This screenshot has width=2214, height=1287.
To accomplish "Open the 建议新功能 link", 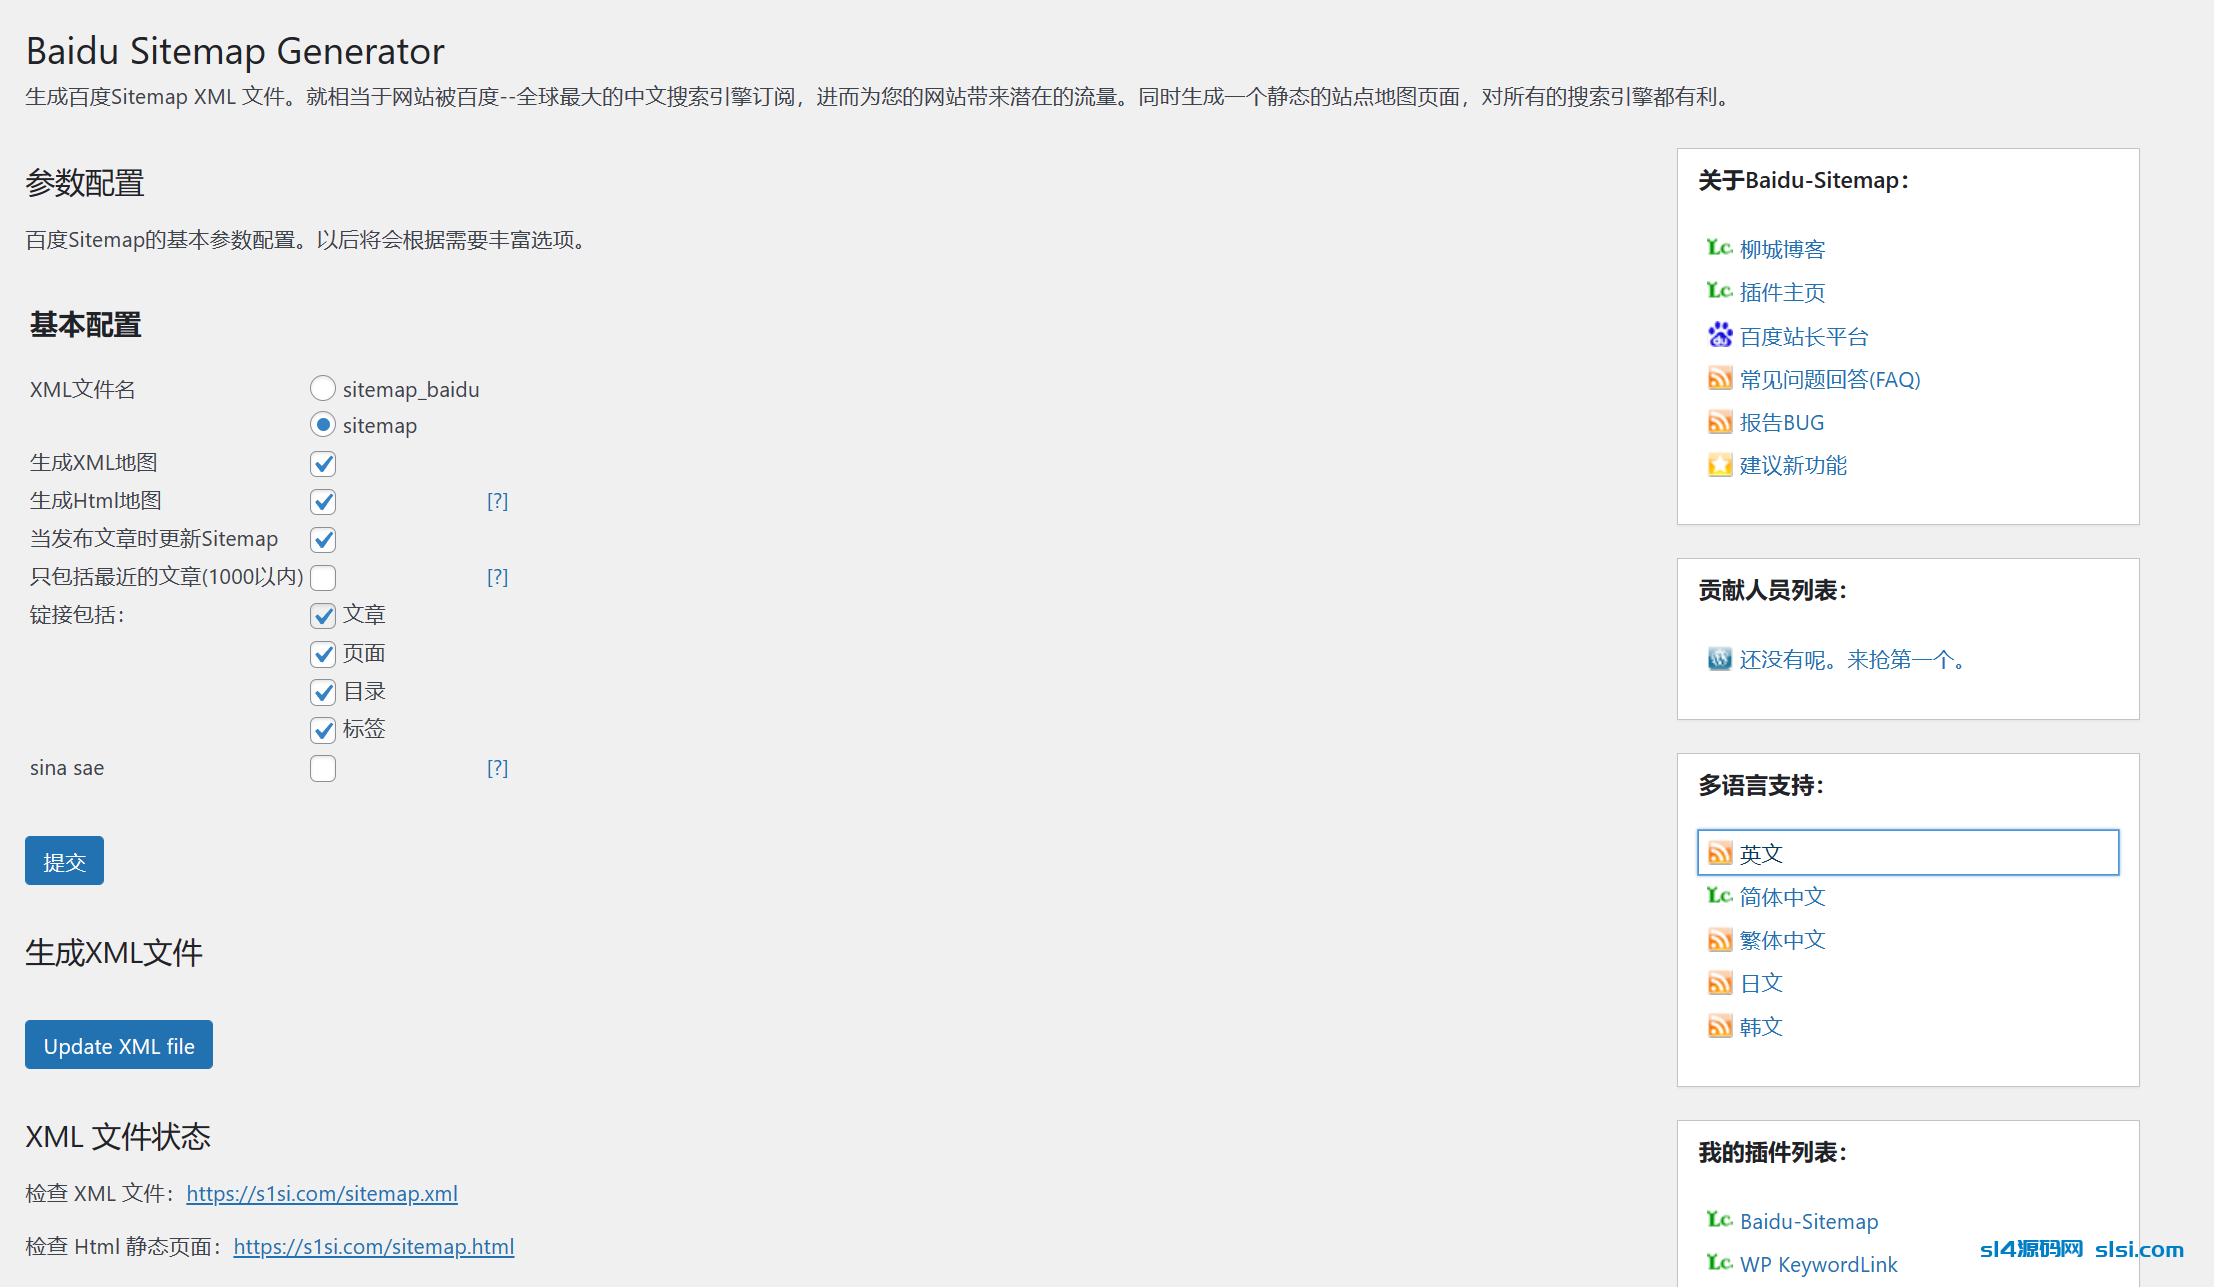I will click(x=1793, y=465).
